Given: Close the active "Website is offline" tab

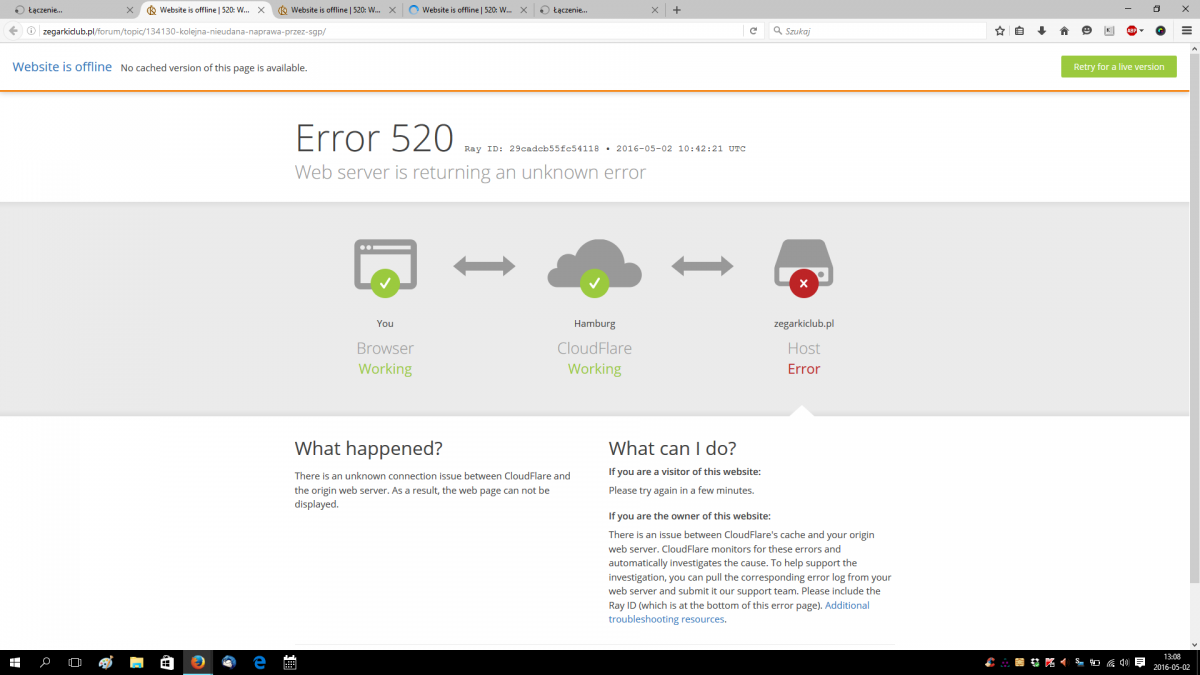Looking at the screenshot, I should (260, 10).
